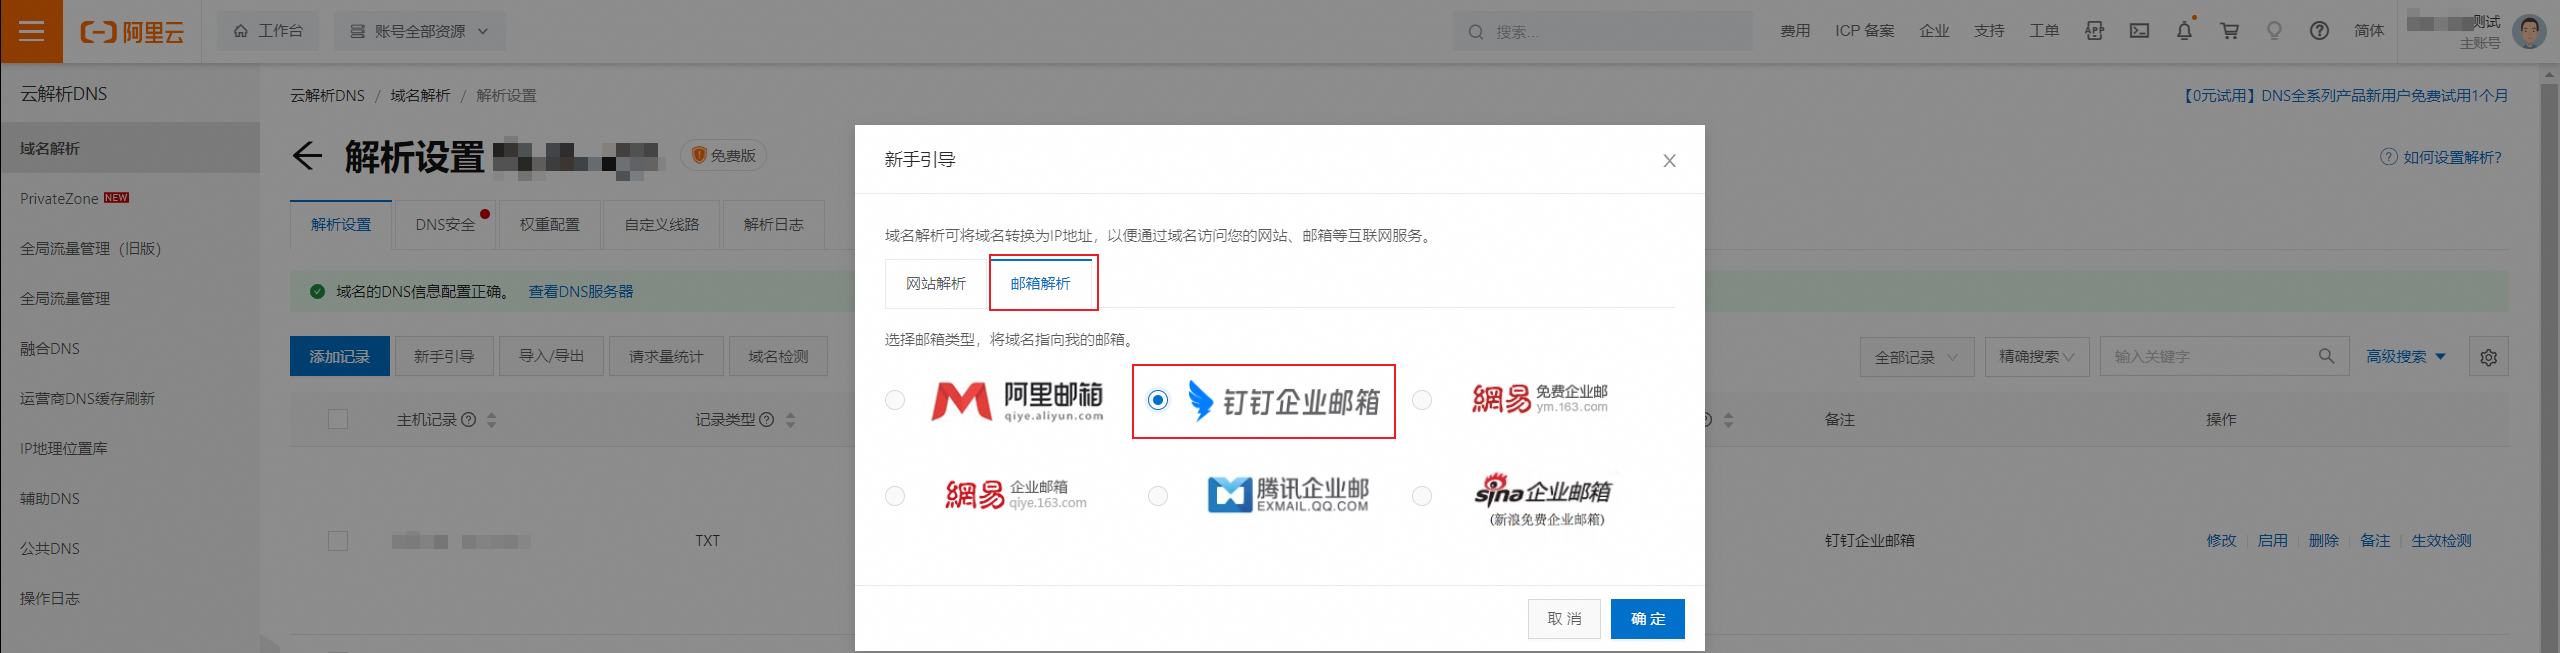Open the notification bell

click(2184, 31)
